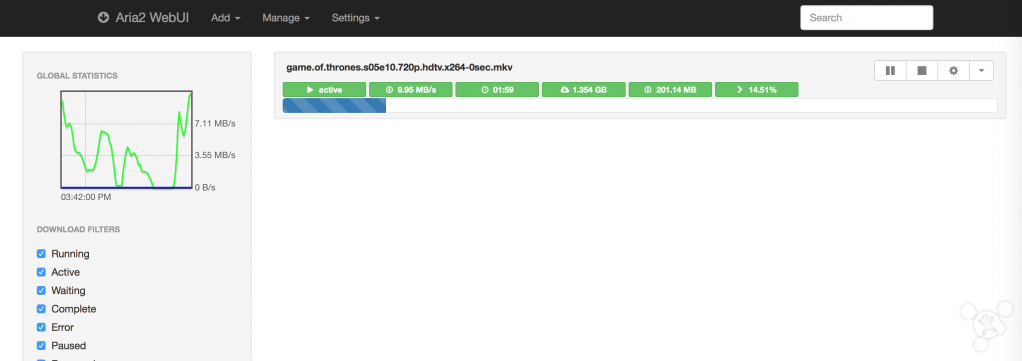Click the 01:59 remaining time badge
The height and width of the screenshot is (361, 1022).
(497, 90)
